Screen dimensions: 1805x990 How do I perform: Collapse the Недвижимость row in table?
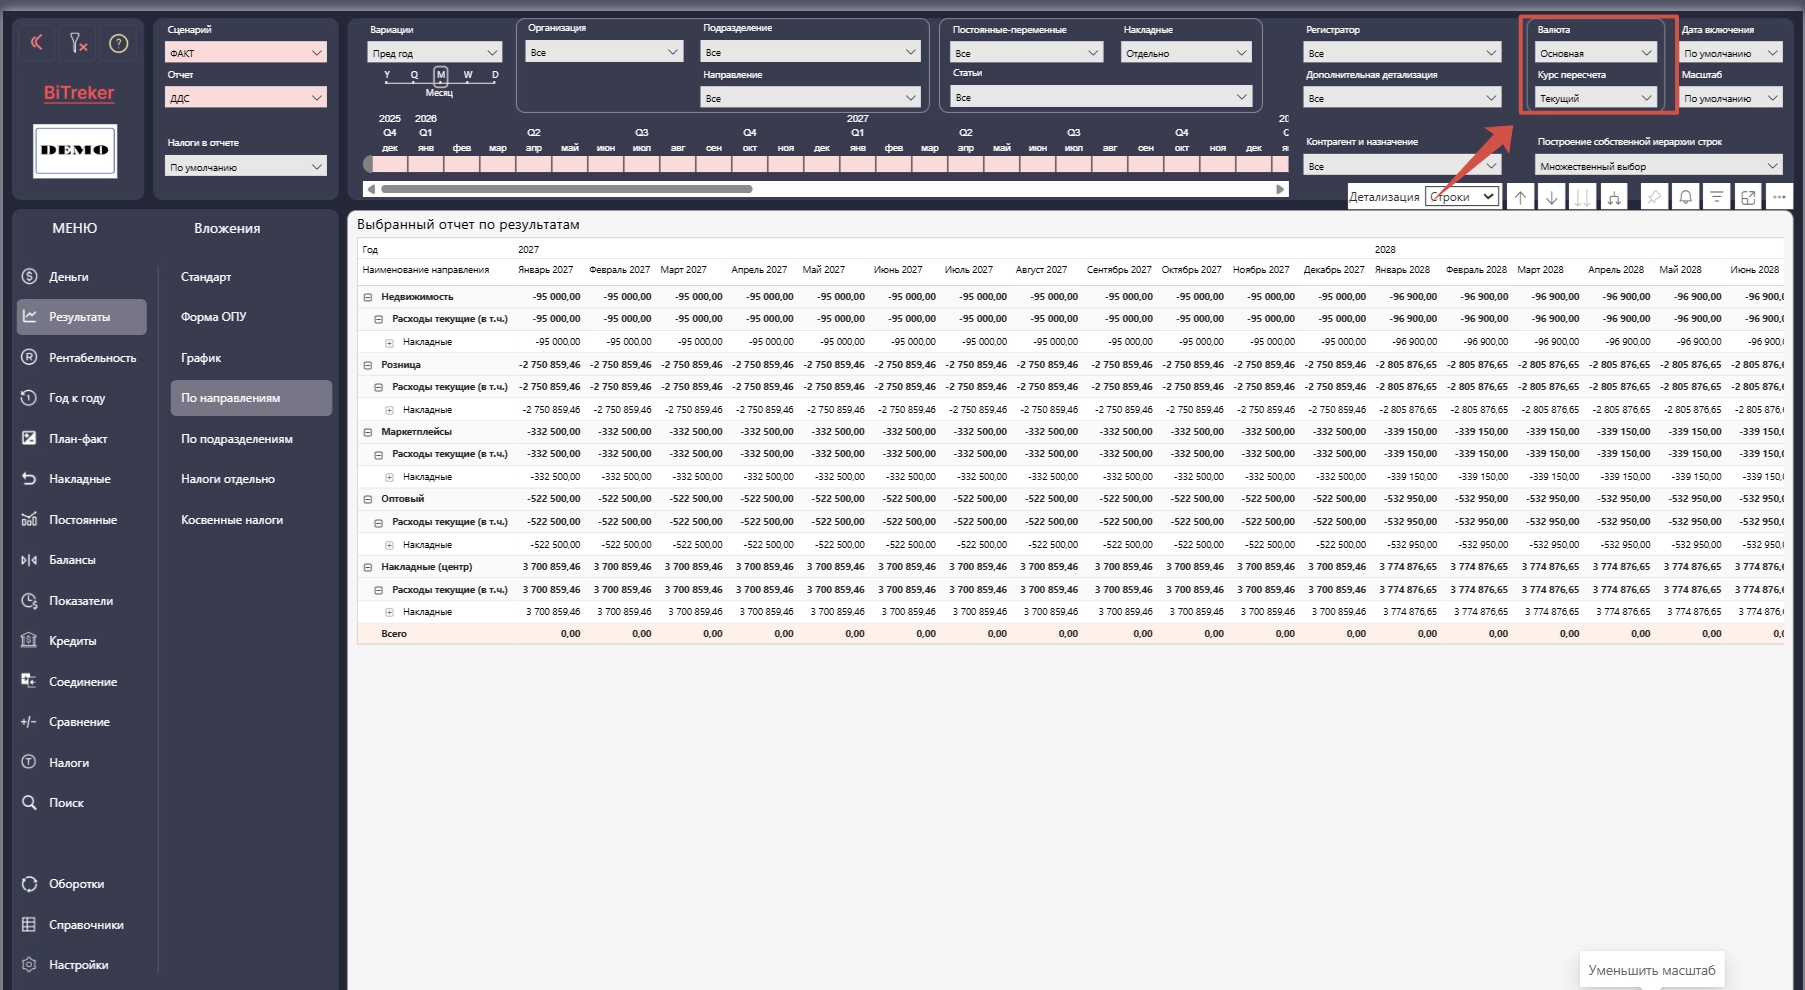367,297
